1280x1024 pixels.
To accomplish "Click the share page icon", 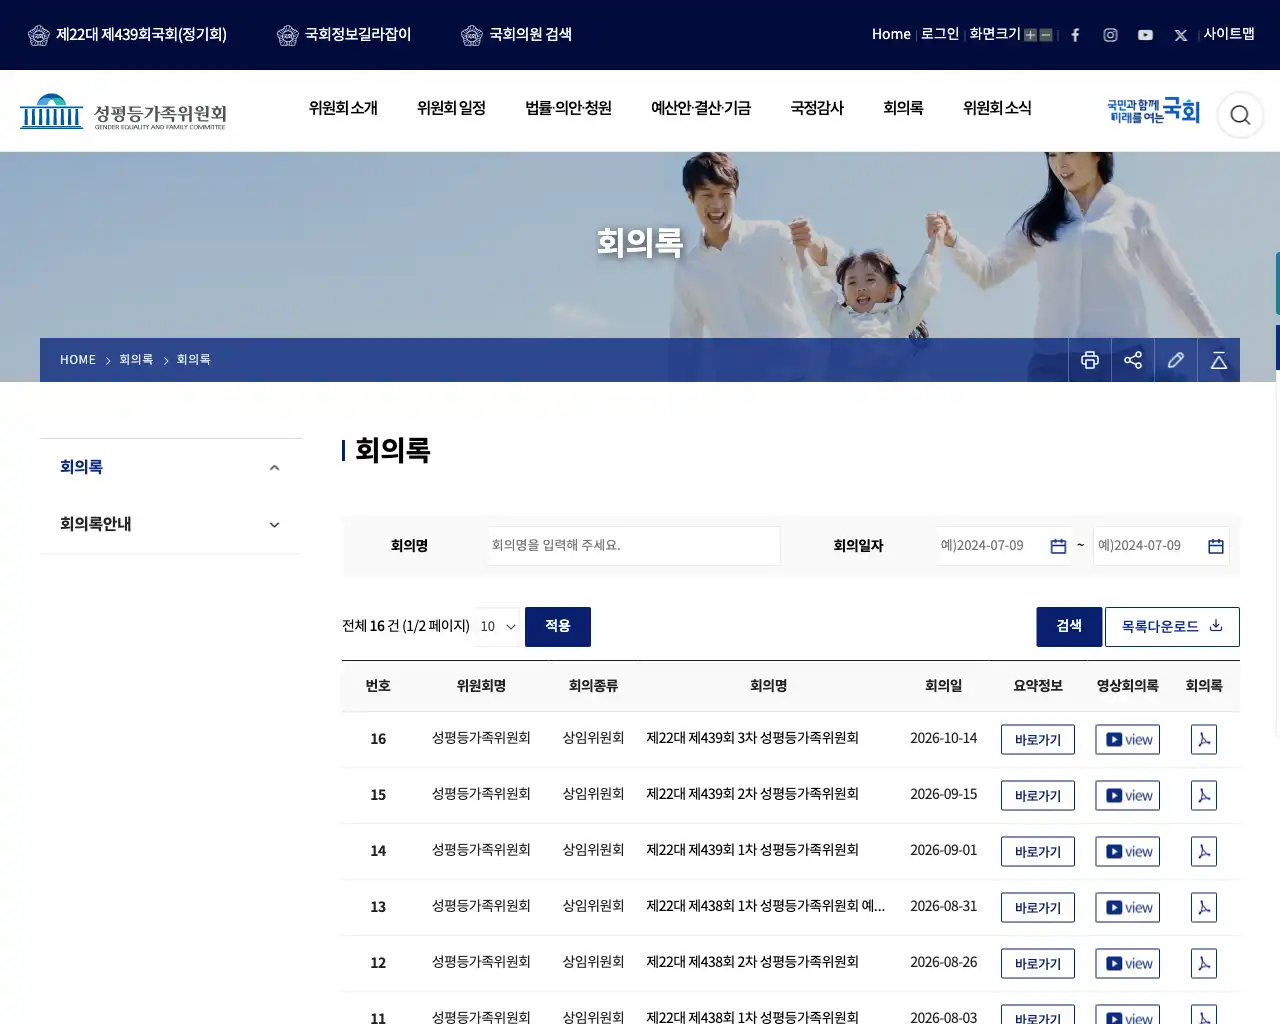I will pyautogui.click(x=1133, y=360).
